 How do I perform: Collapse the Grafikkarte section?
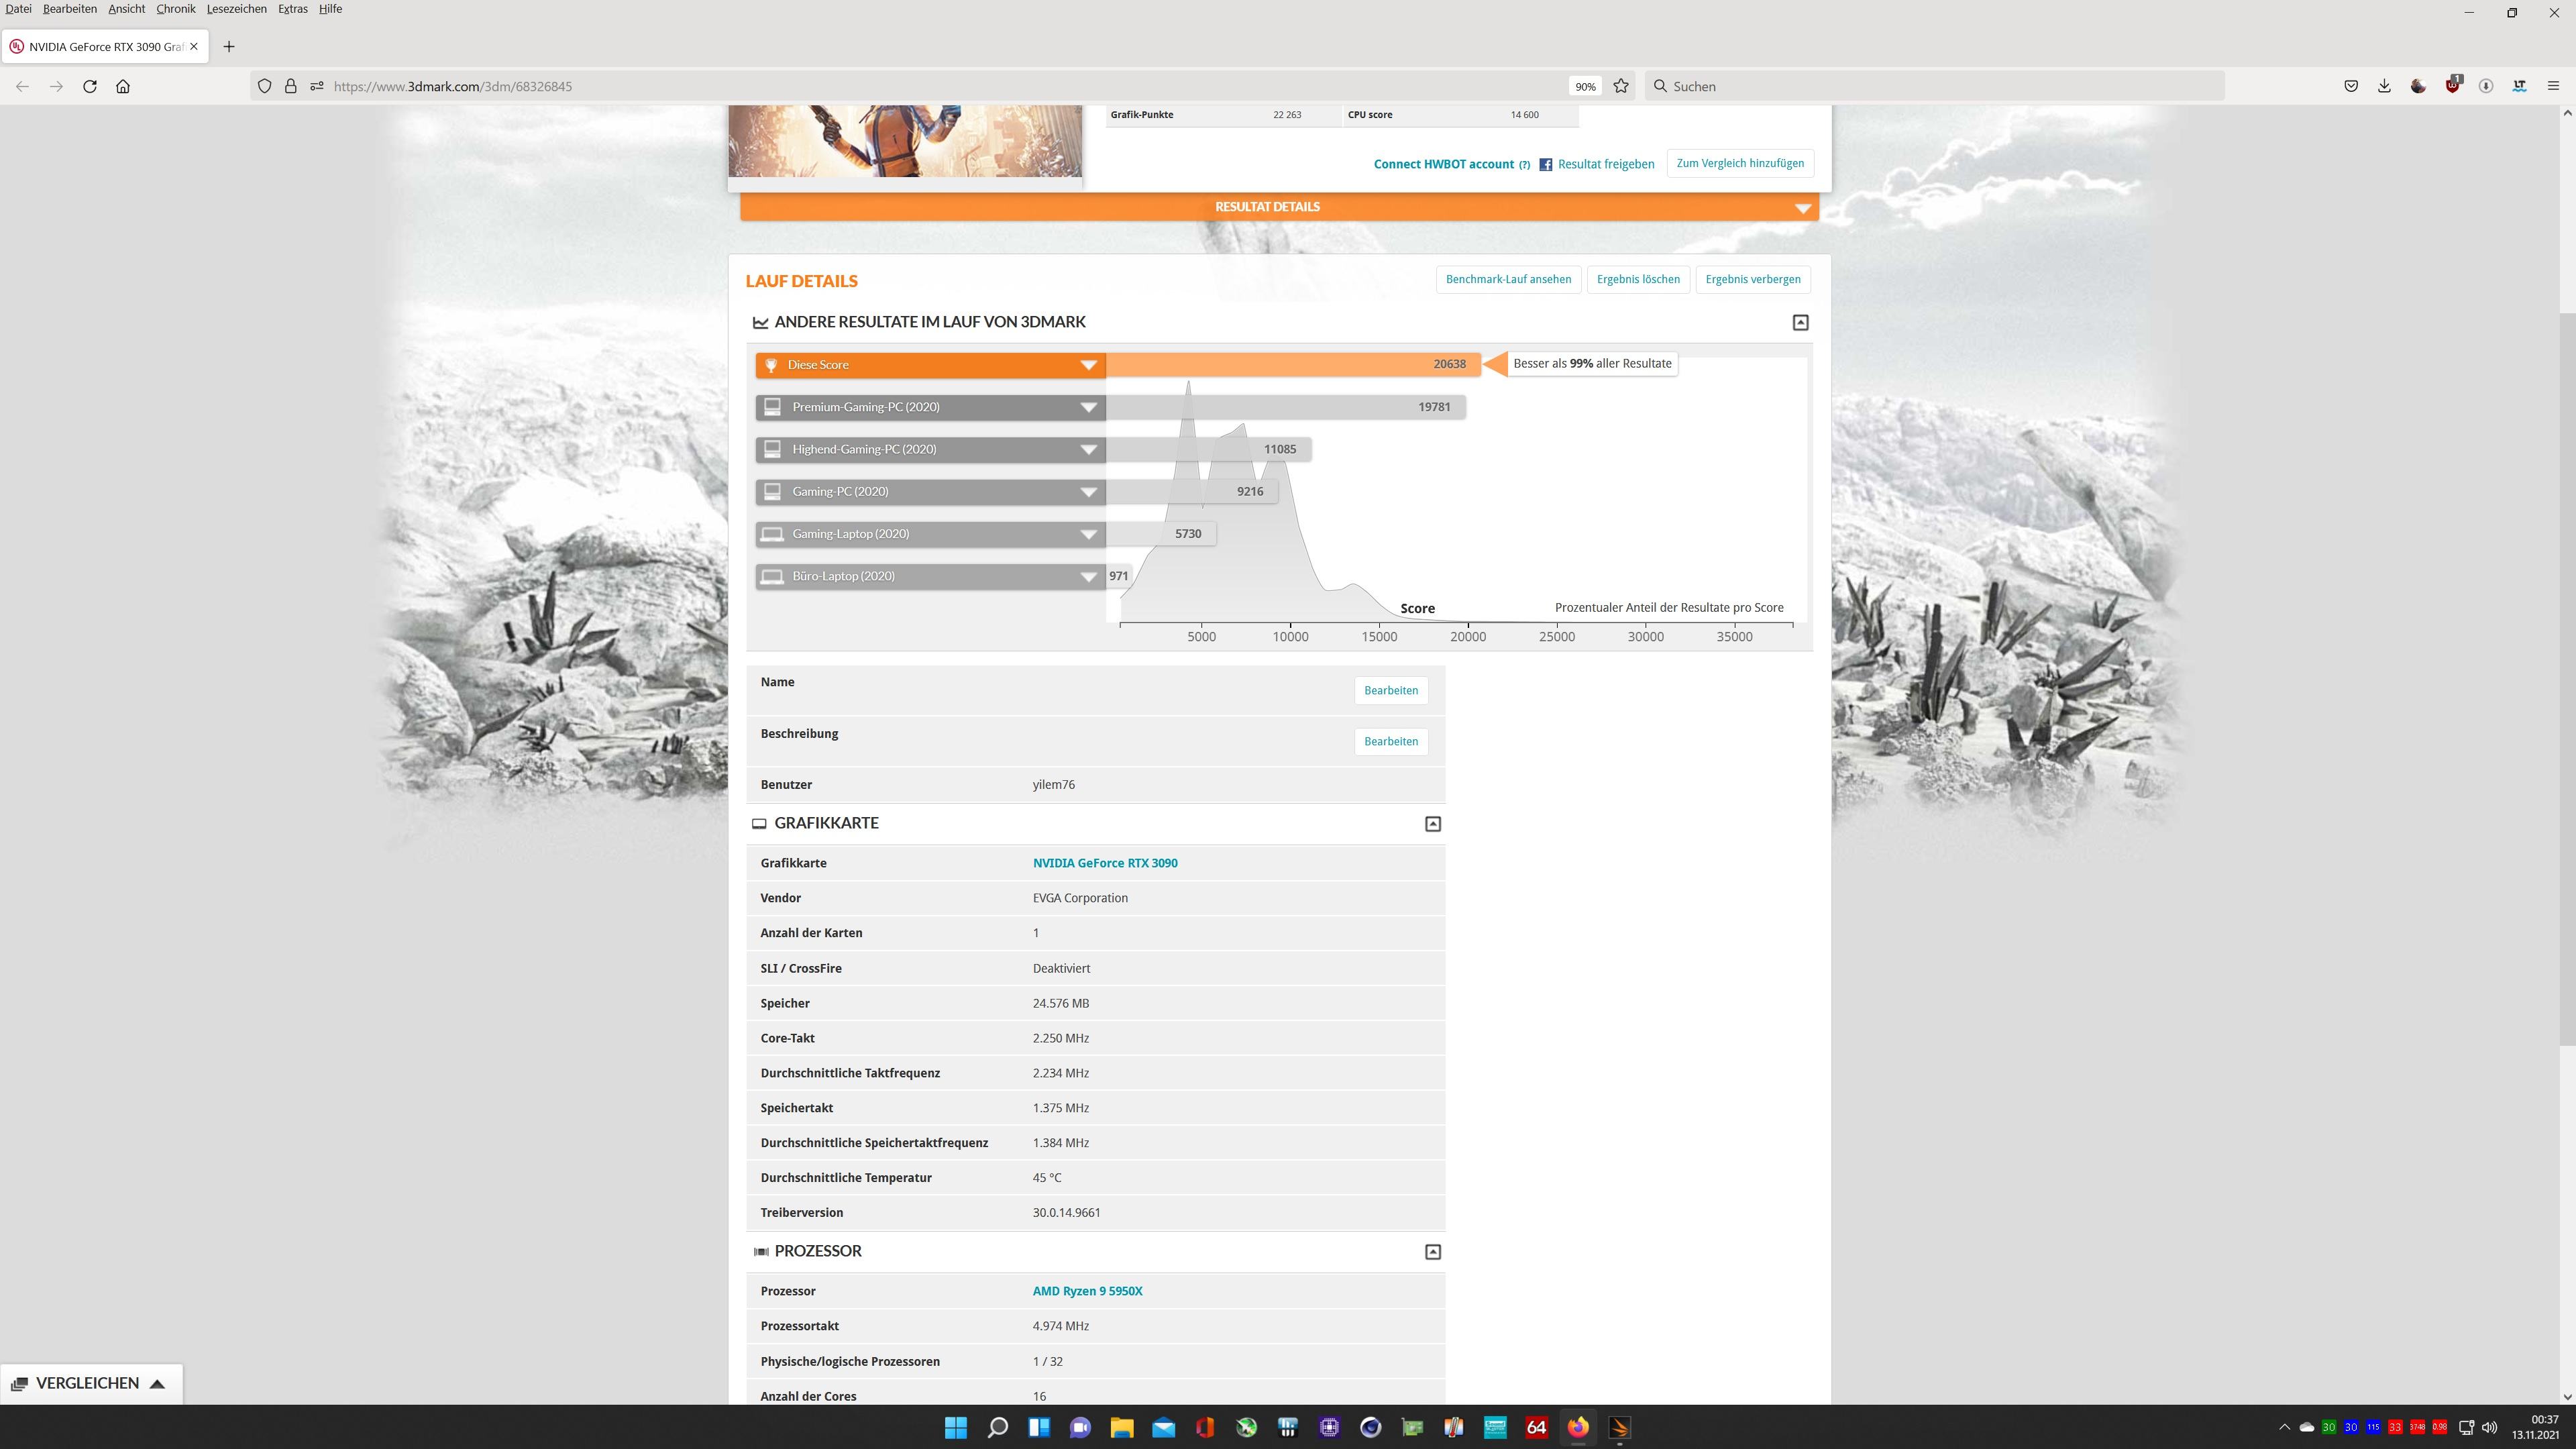1432,823
